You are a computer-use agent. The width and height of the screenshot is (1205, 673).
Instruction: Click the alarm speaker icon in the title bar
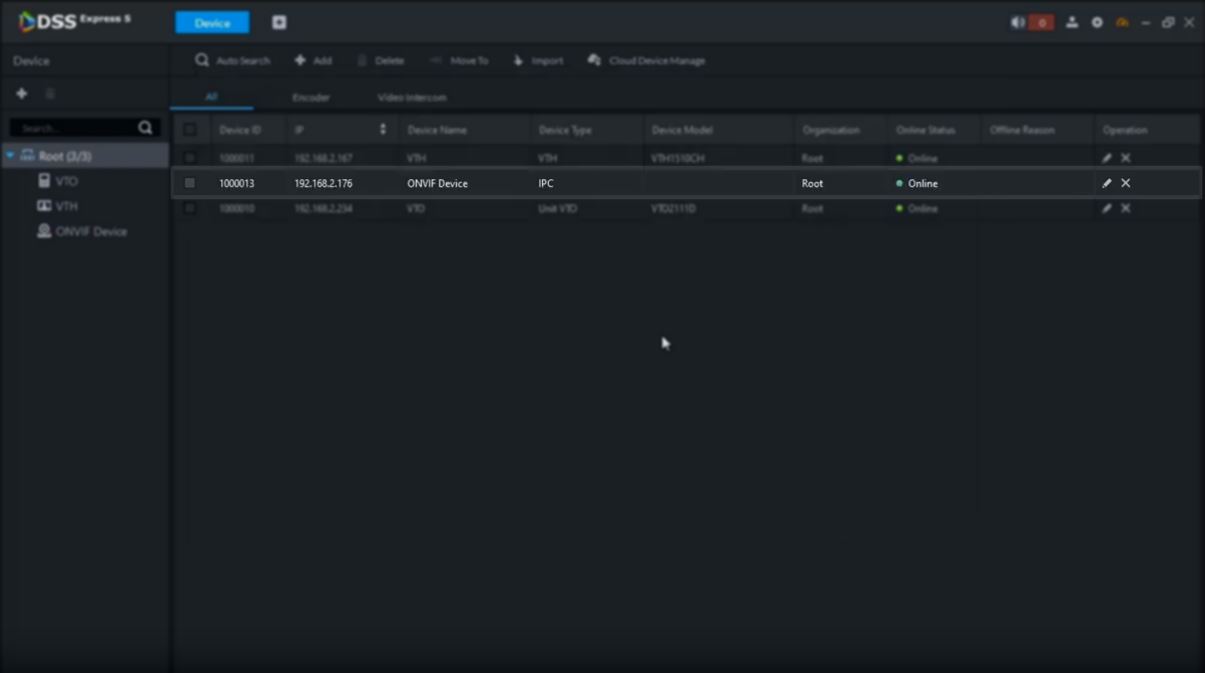click(x=1018, y=22)
